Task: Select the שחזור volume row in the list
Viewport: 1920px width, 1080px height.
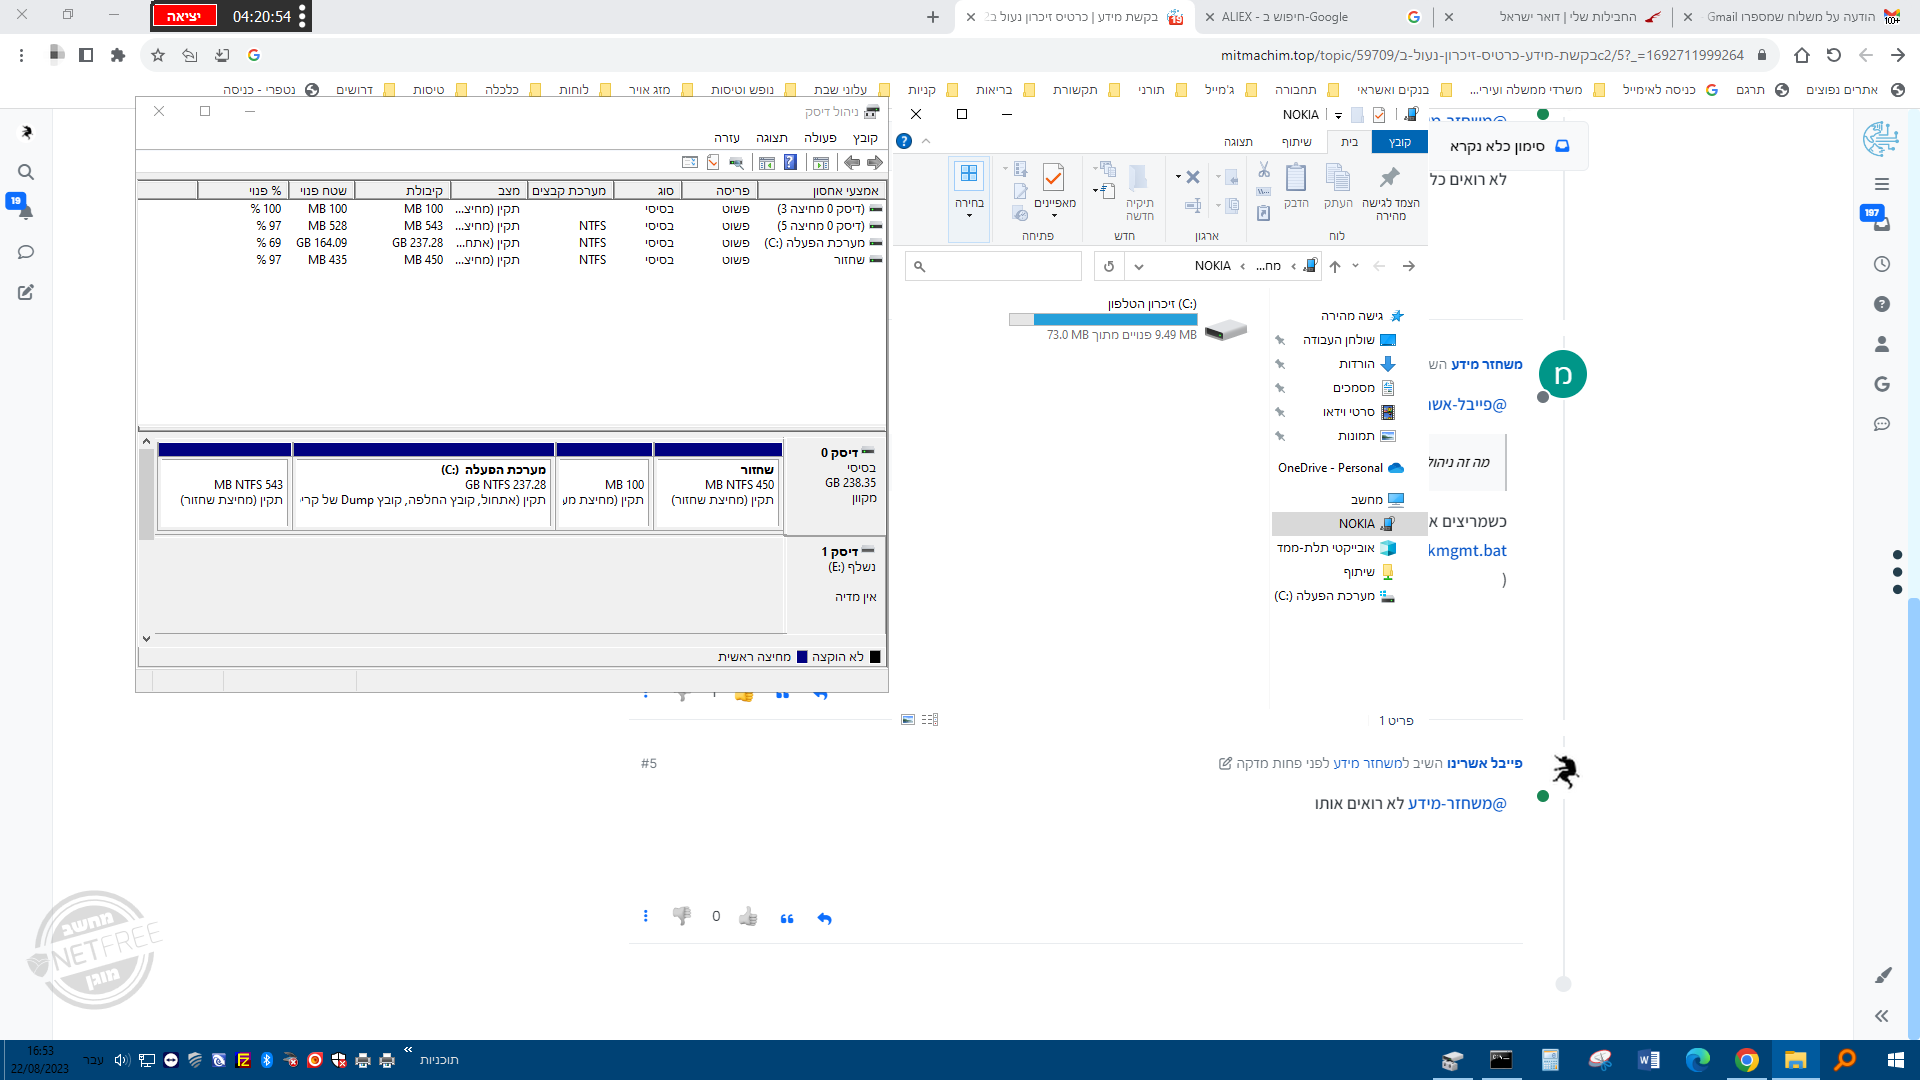Action: tap(512, 260)
